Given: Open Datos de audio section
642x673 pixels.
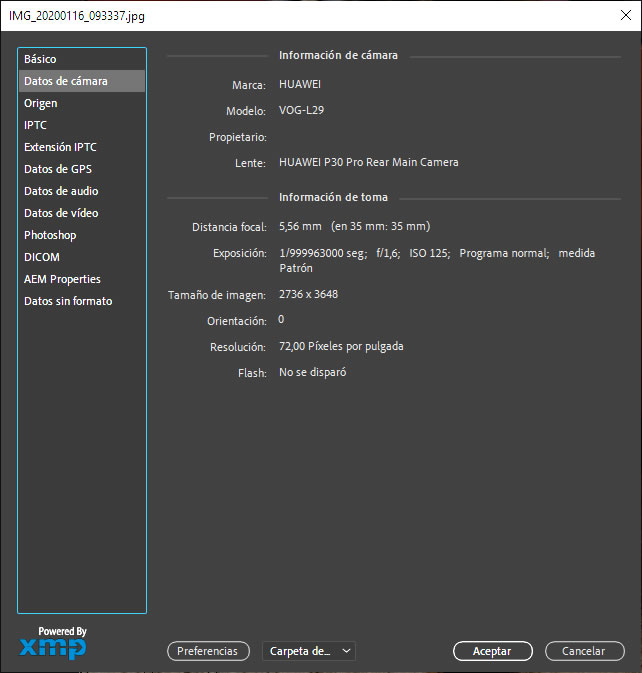Looking at the screenshot, I should [x=82, y=191].
